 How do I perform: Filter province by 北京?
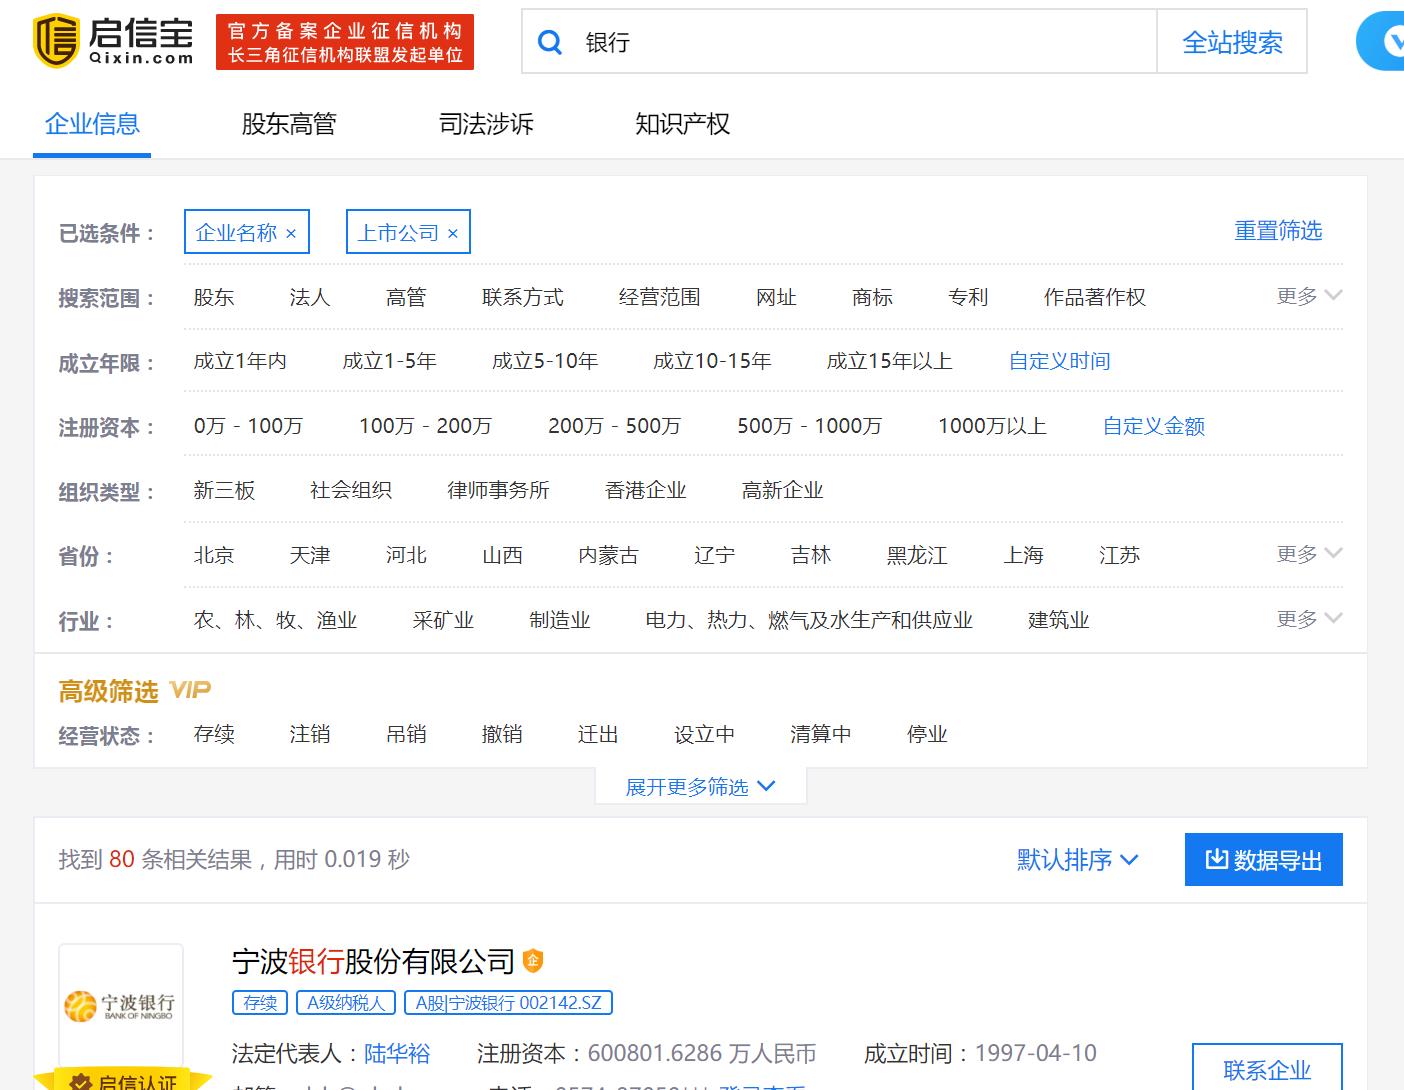coord(214,555)
